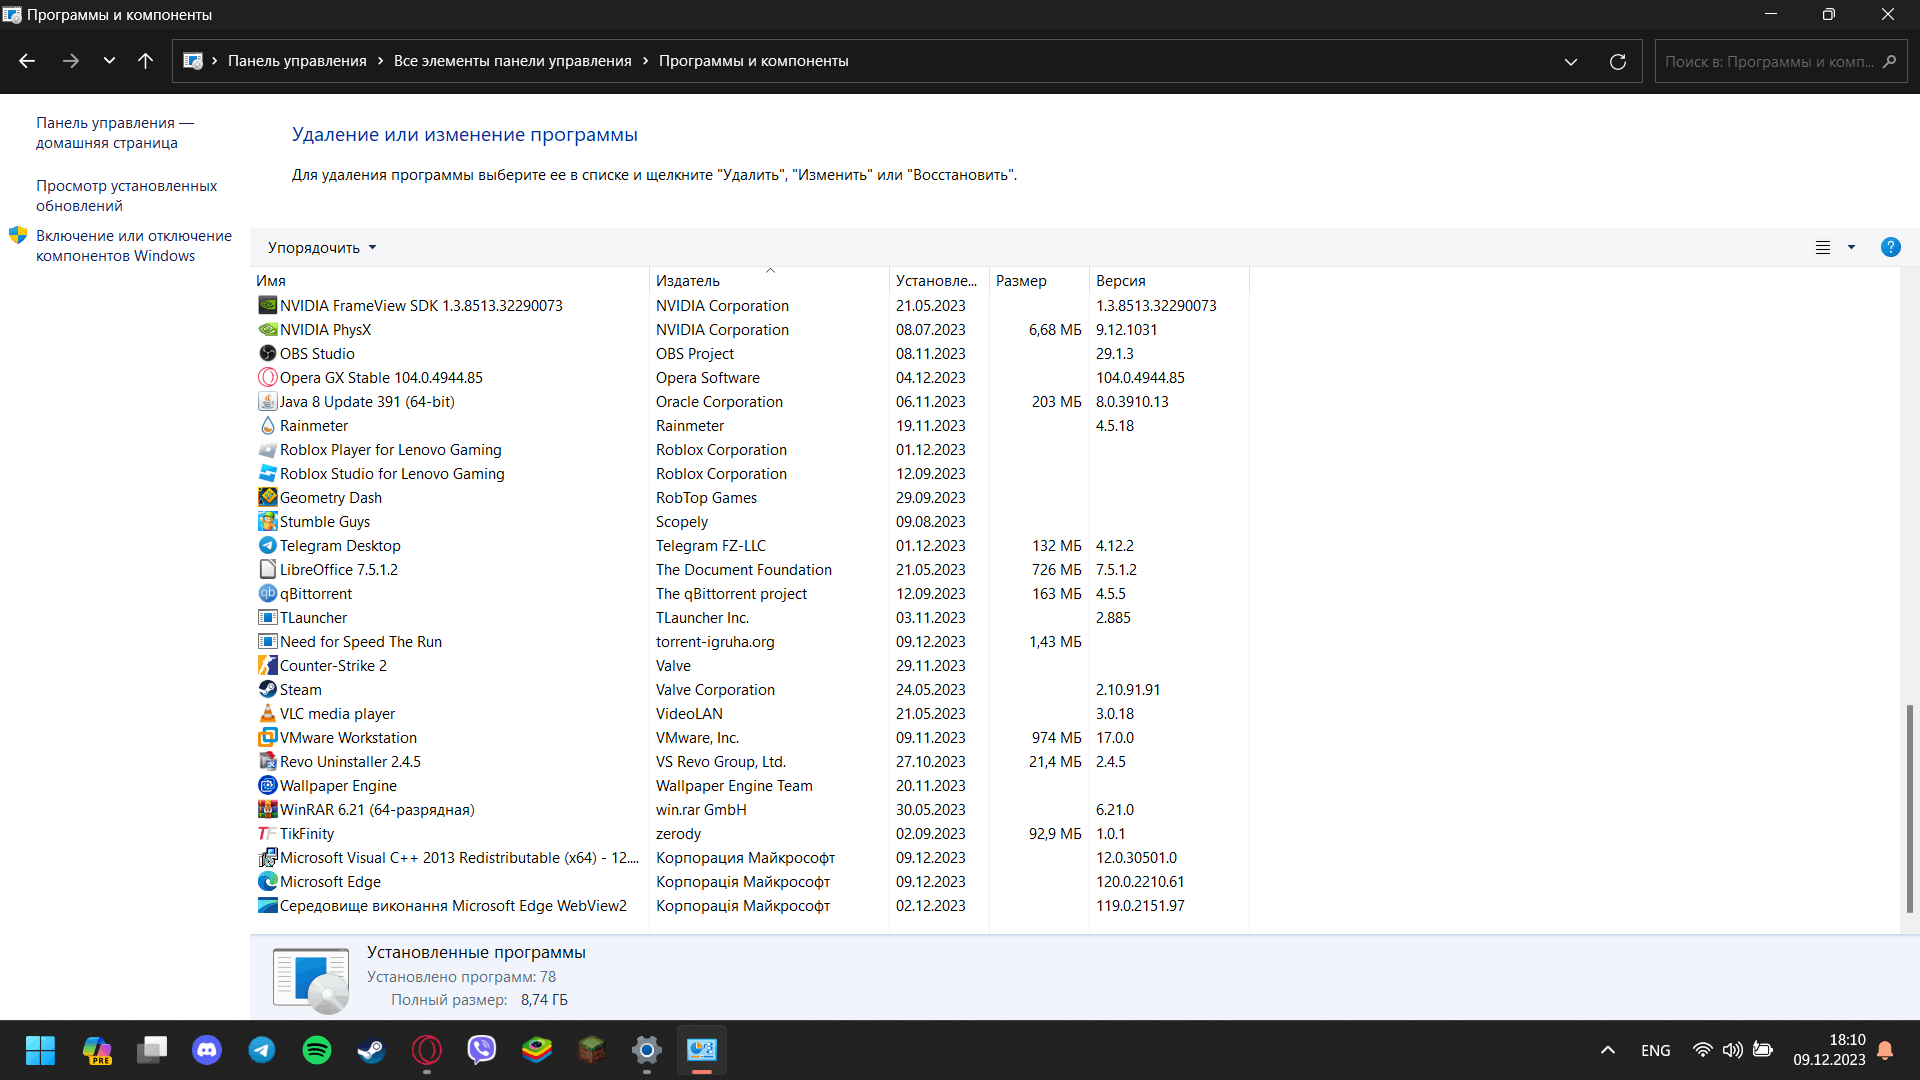The height and width of the screenshot is (1080, 1920).
Task: Open the Упорядочить dropdown menu
Action: (322, 247)
